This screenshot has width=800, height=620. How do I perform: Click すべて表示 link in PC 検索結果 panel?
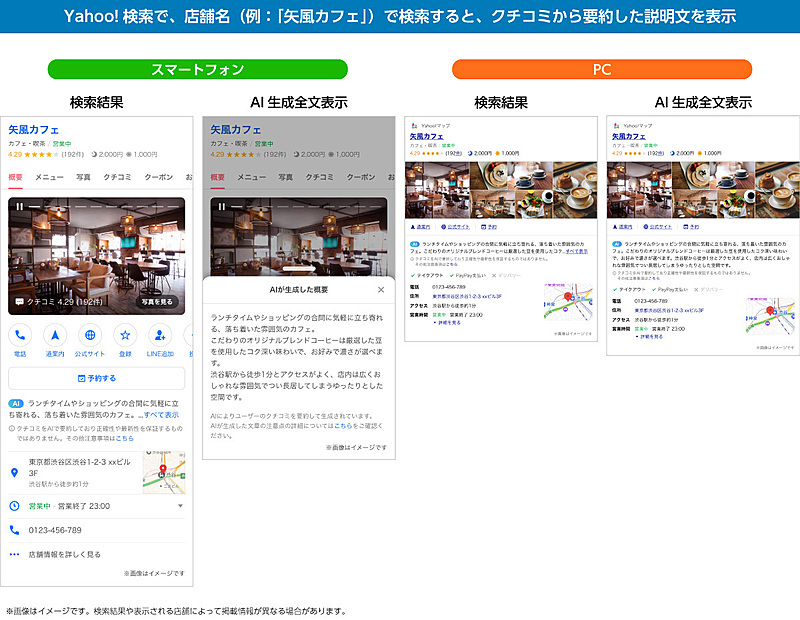click(x=577, y=251)
